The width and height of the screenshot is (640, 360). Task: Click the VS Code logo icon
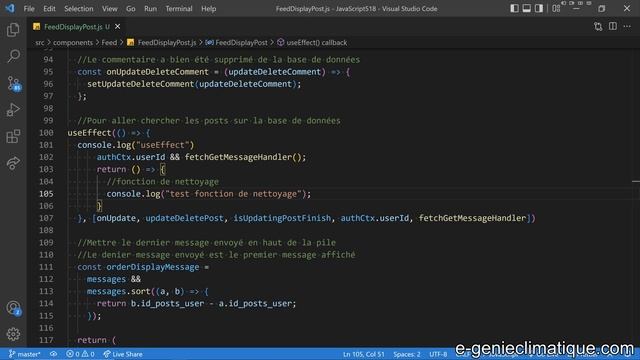pos(10,8)
